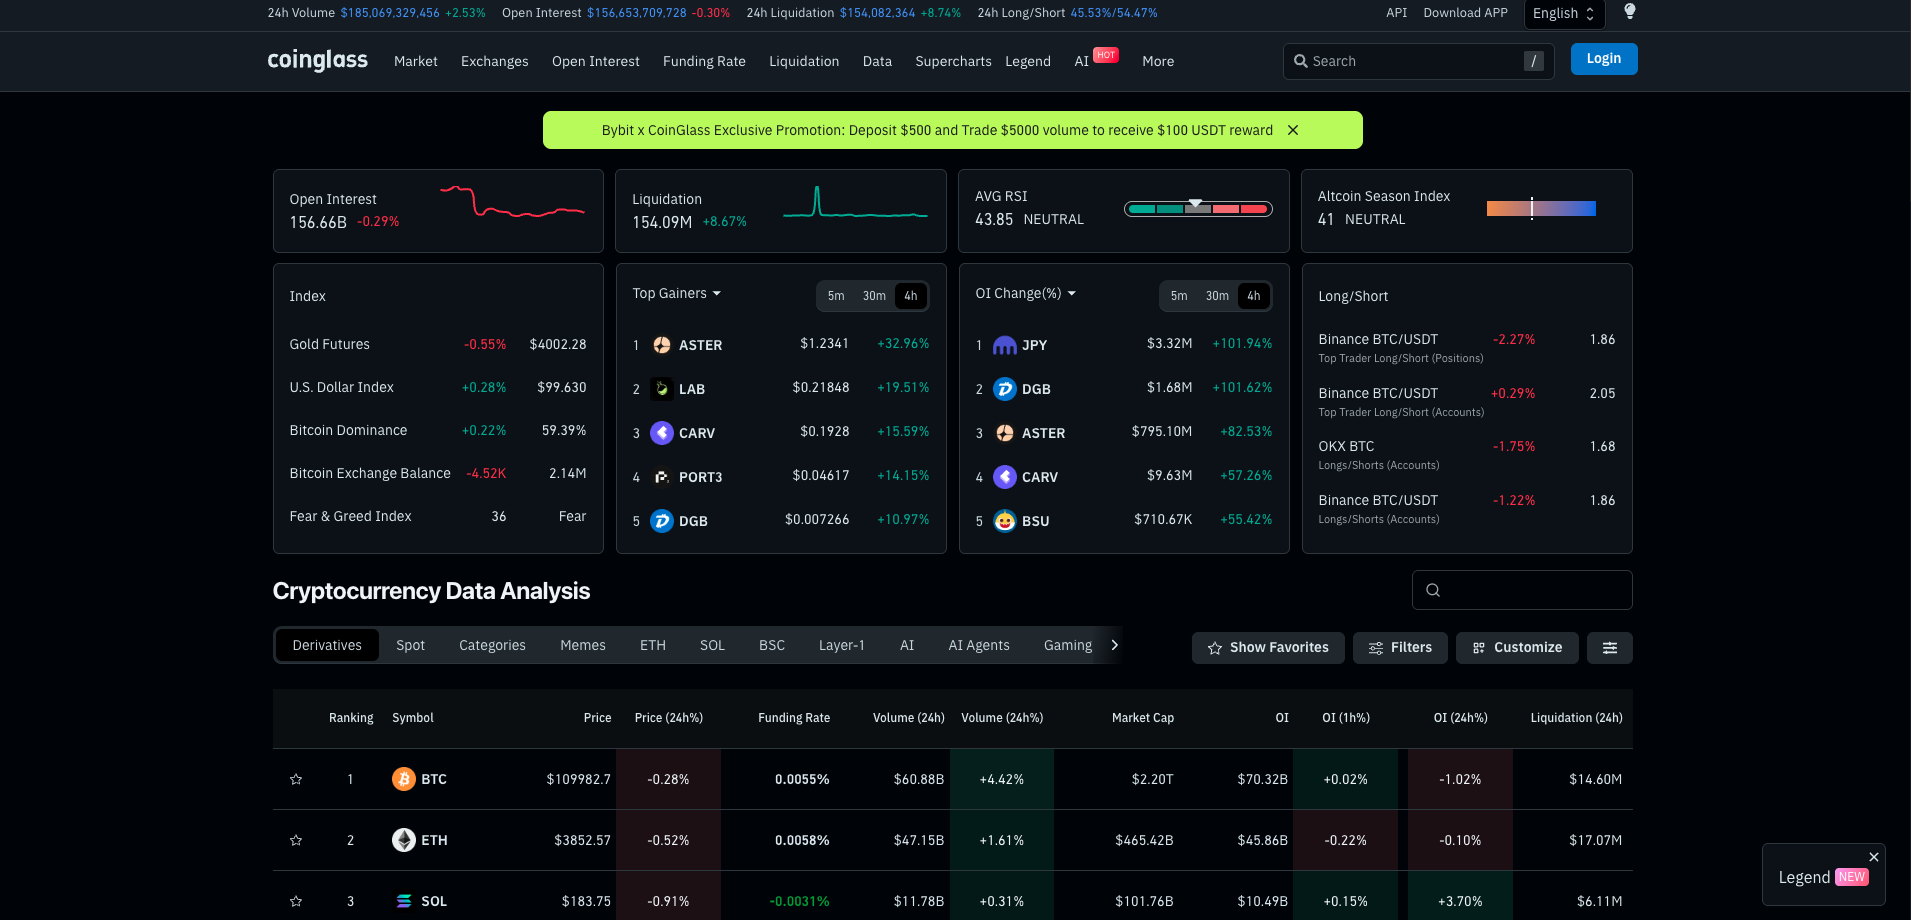Viewport: 1911px width, 920px height.
Task: Click the BTC coin icon in table
Action: [404, 779]
